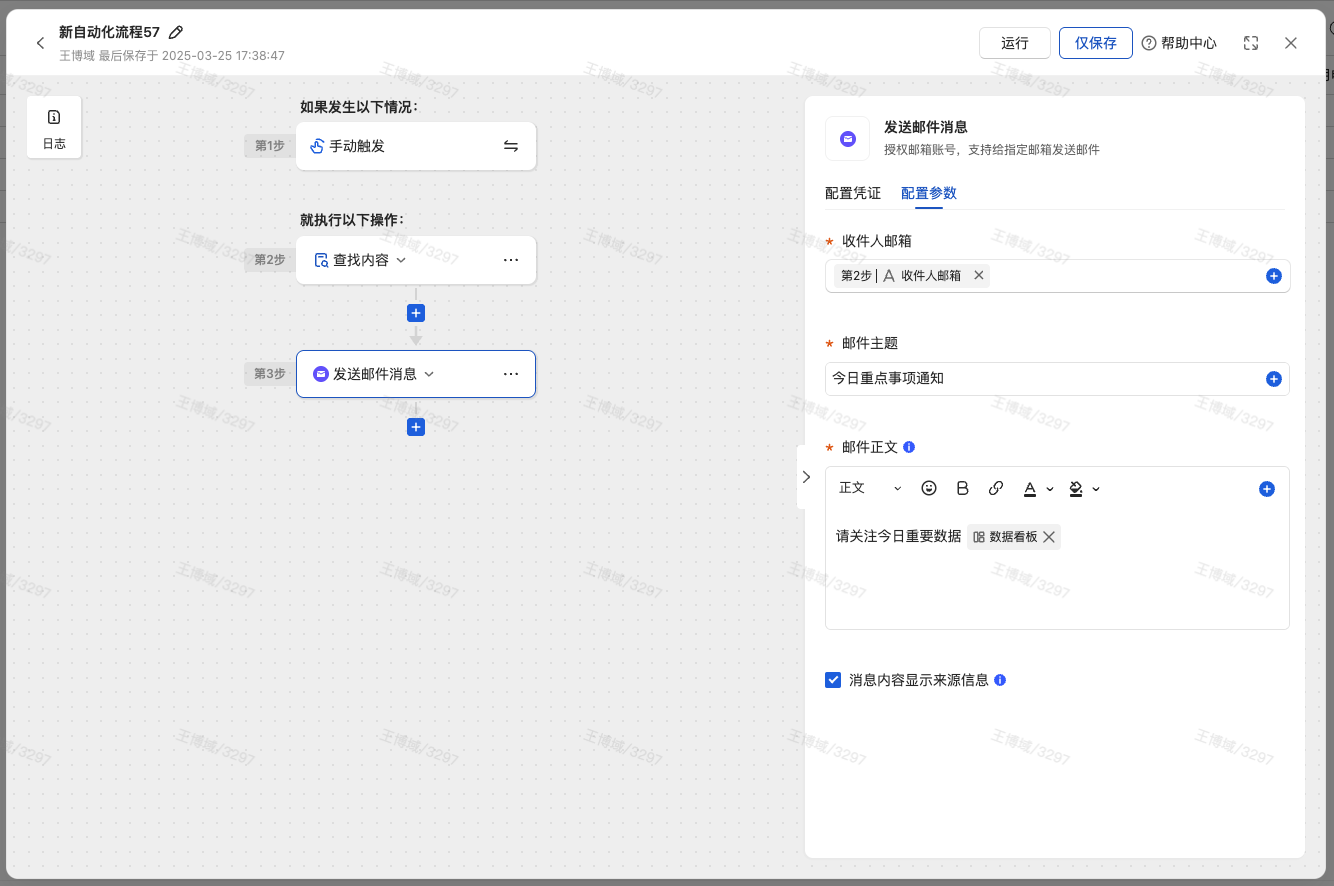Viewport: 1334px width, 886px height.
Task: Click the 运行 button
Action: pyautogui.click(x=1014, y=43)
